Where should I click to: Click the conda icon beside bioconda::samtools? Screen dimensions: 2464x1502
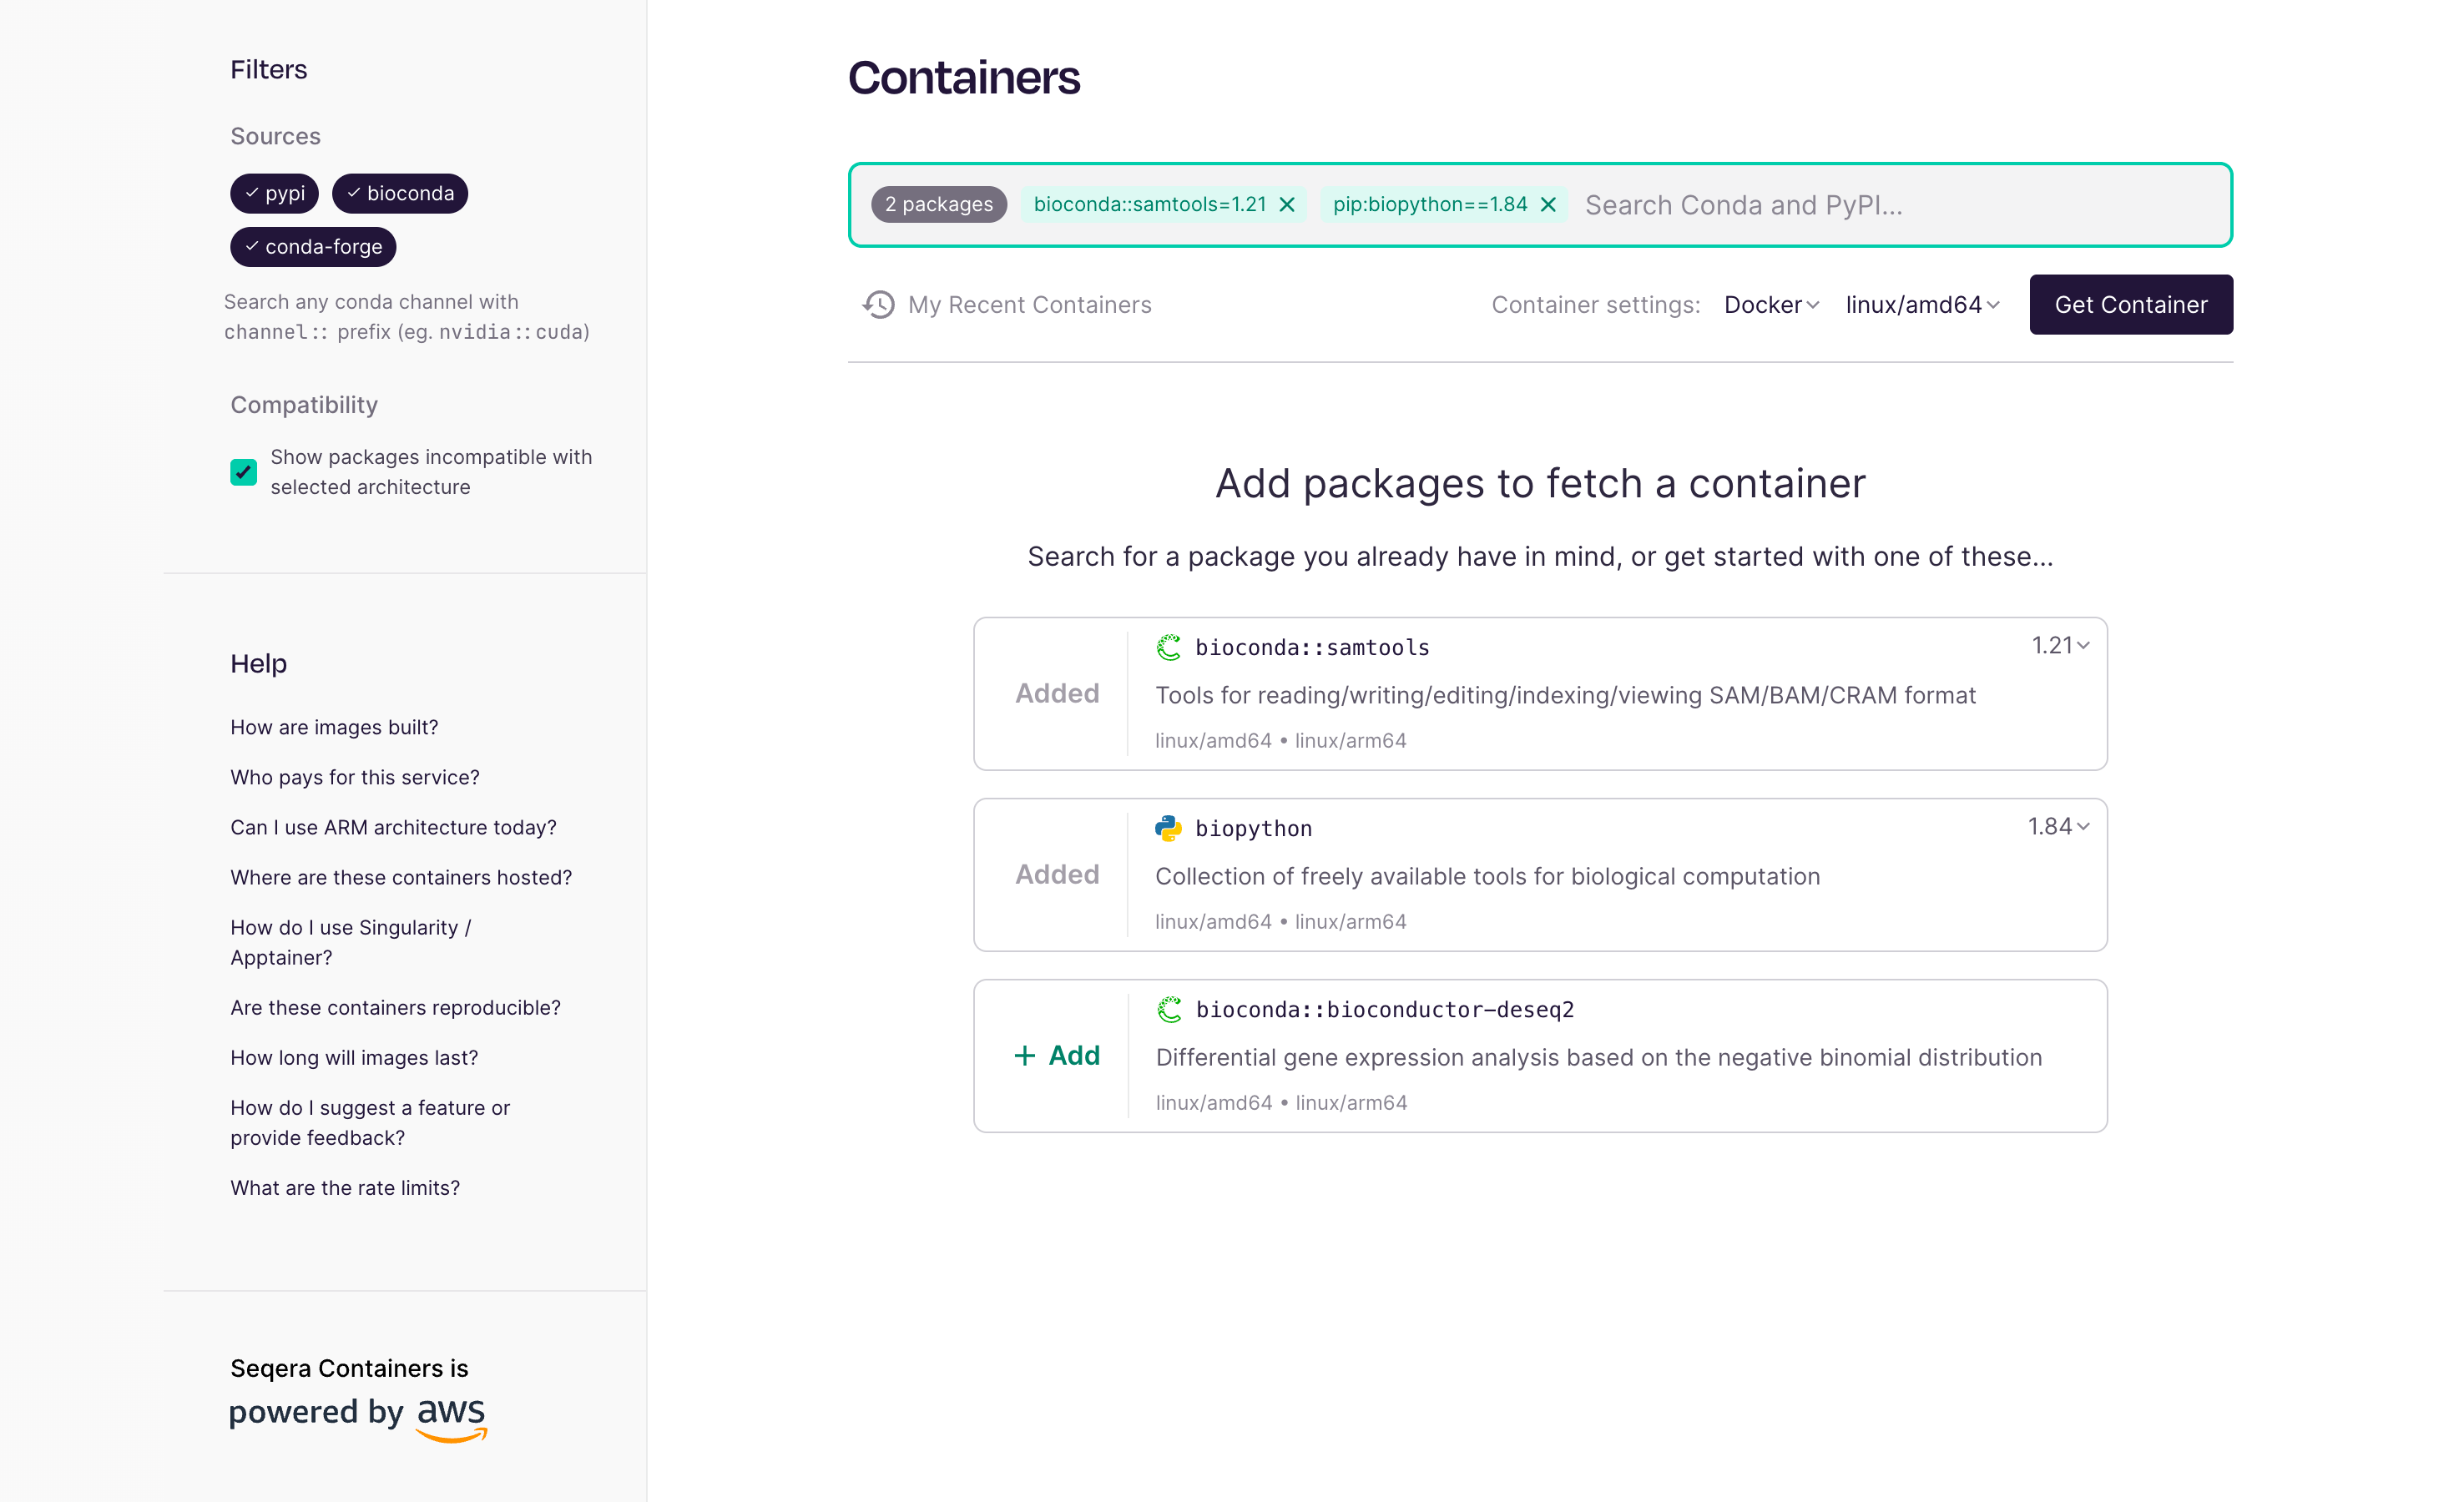1168,648
